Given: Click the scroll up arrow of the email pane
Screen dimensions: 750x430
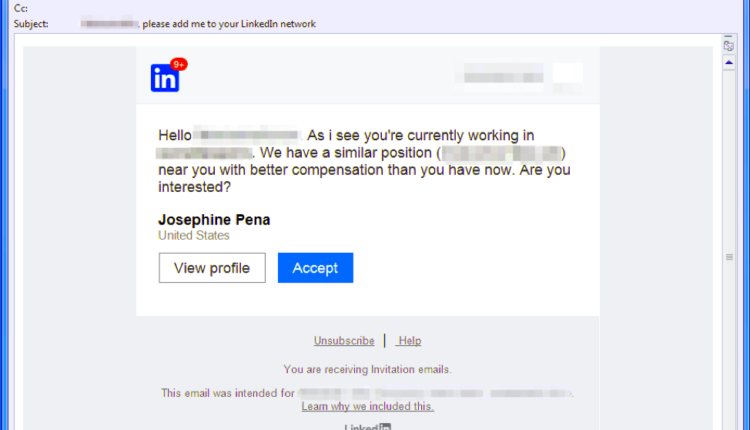Looking at the screenshot, I should pyautogui.click(x=729, y=63).
